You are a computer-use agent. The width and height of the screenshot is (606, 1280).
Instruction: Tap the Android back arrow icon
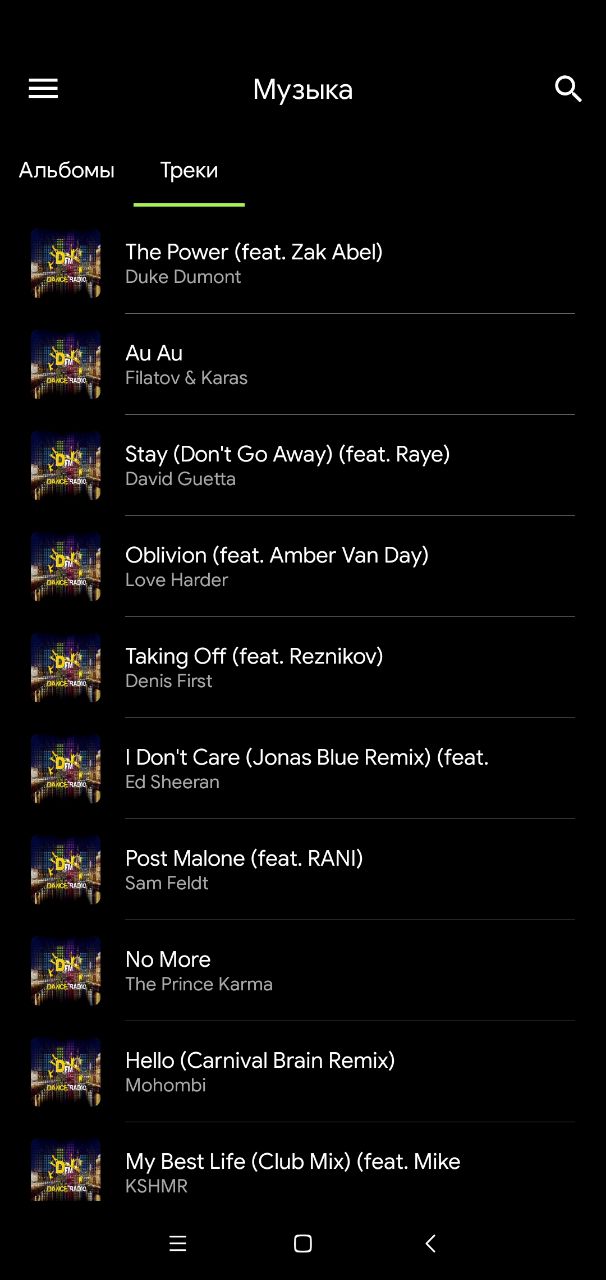430,1243
